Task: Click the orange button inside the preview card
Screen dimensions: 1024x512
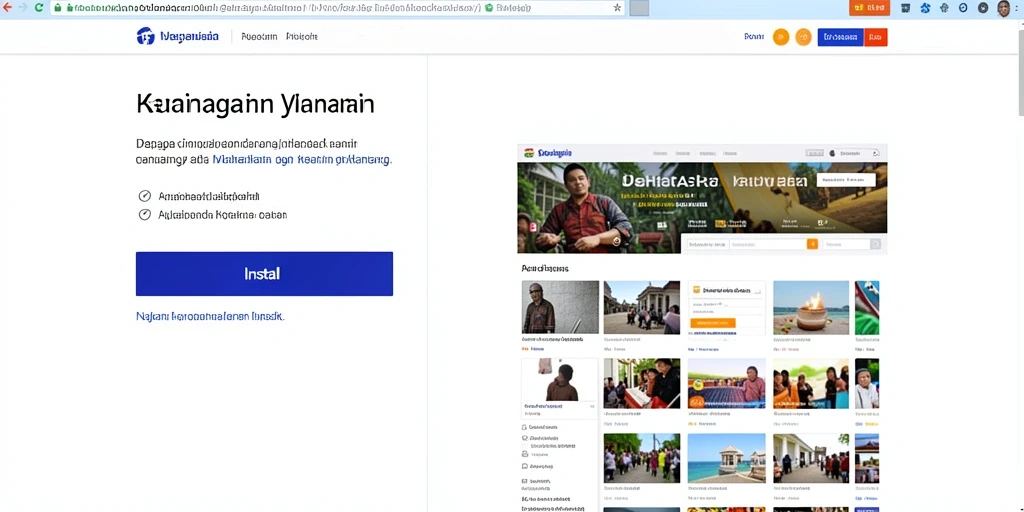Action: (713, 323)
